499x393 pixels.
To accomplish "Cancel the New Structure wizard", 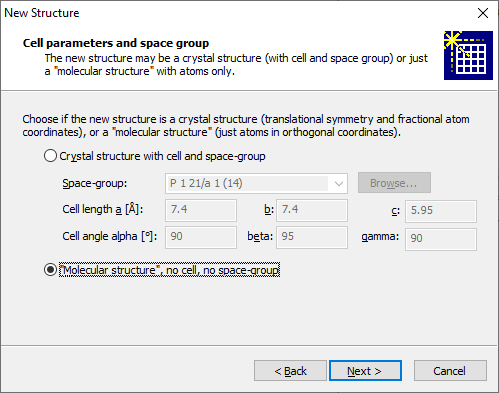I will 450,371.
